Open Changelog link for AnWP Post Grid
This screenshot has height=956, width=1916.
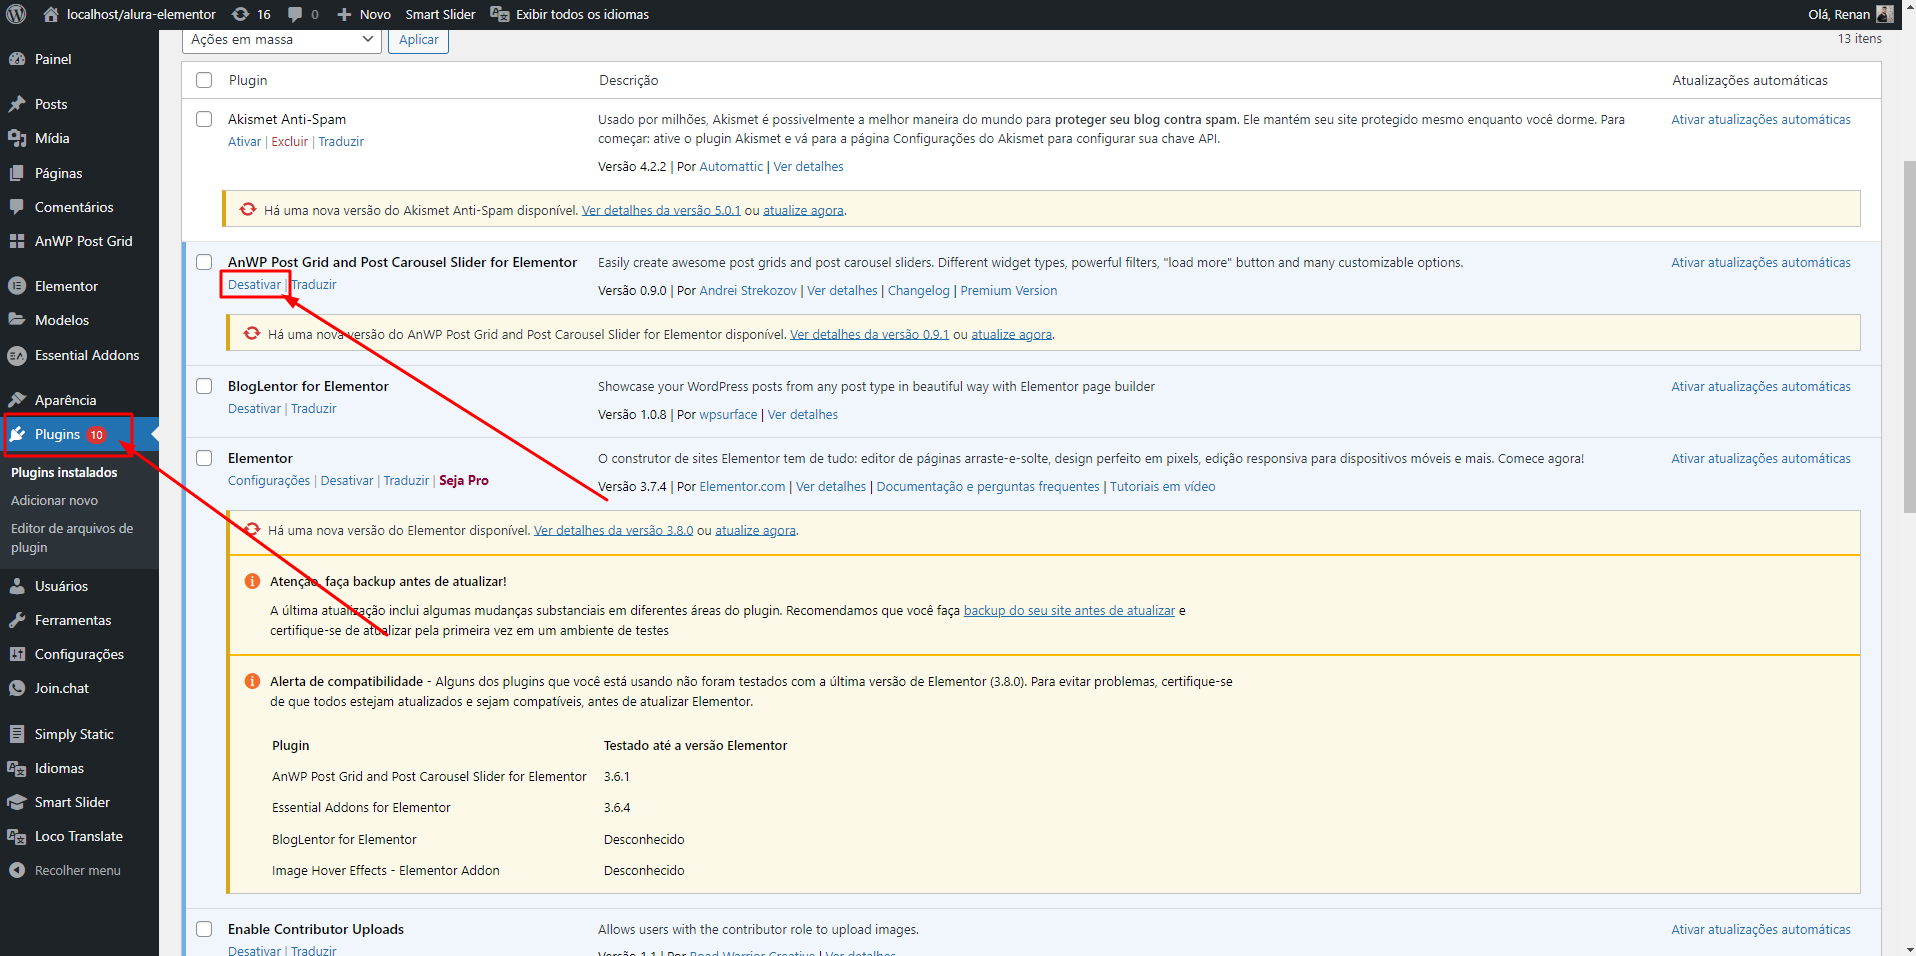coord(919,290)
